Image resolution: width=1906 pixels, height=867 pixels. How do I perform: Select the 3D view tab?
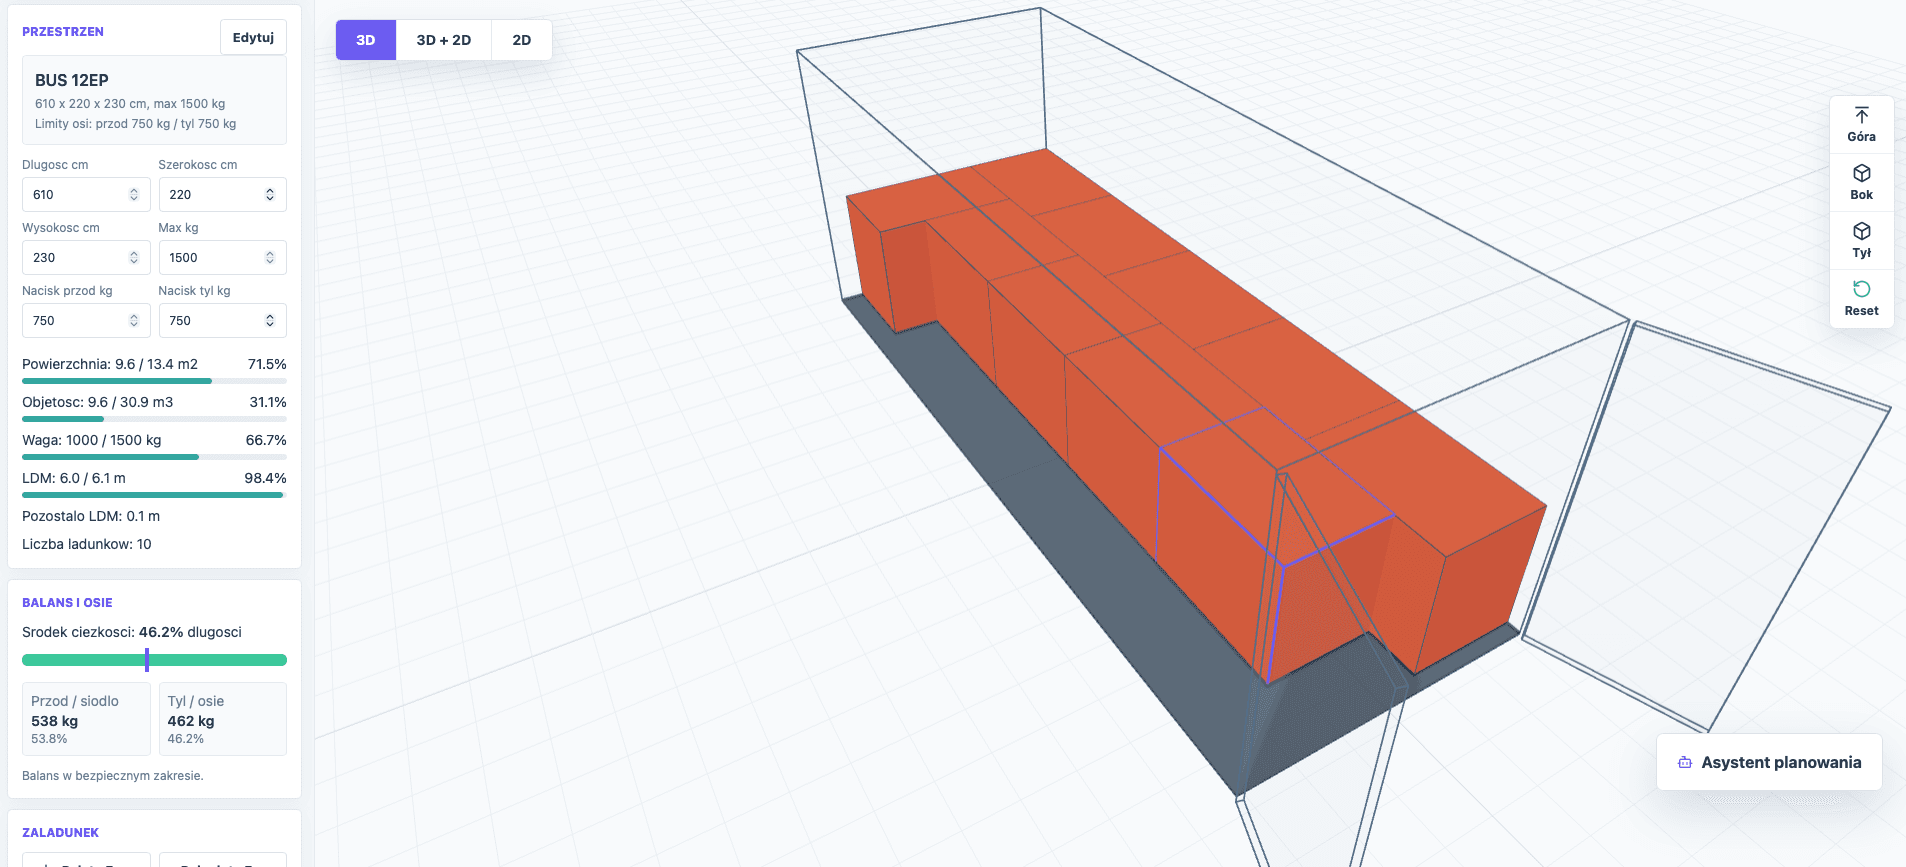point(366,40)
